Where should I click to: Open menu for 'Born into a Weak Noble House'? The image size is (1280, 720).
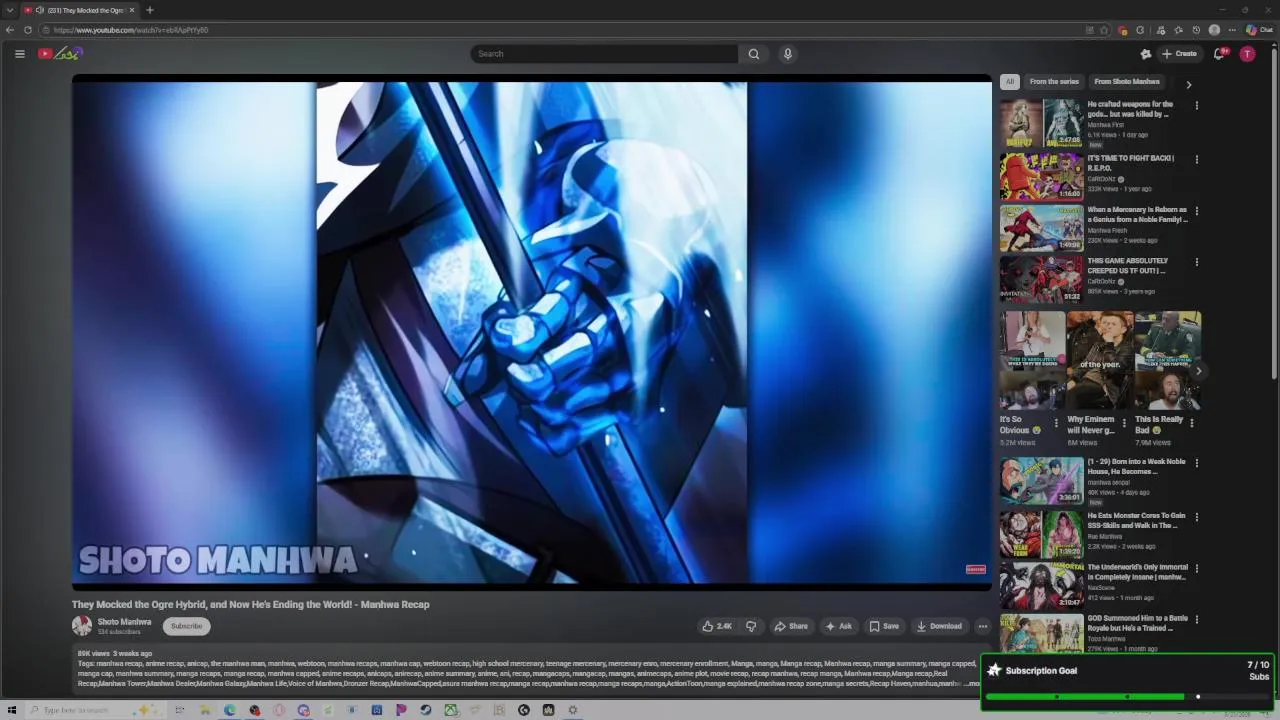coord(1196,463)
